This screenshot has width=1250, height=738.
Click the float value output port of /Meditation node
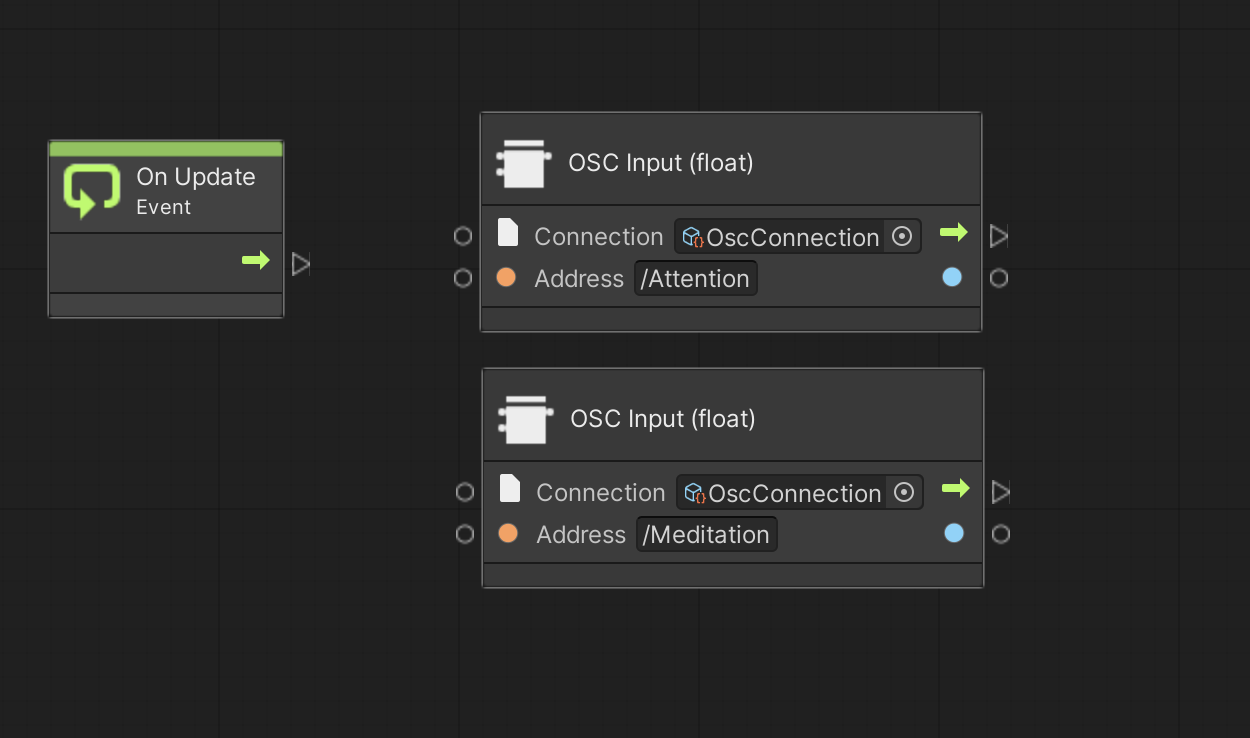(1001, 534)
